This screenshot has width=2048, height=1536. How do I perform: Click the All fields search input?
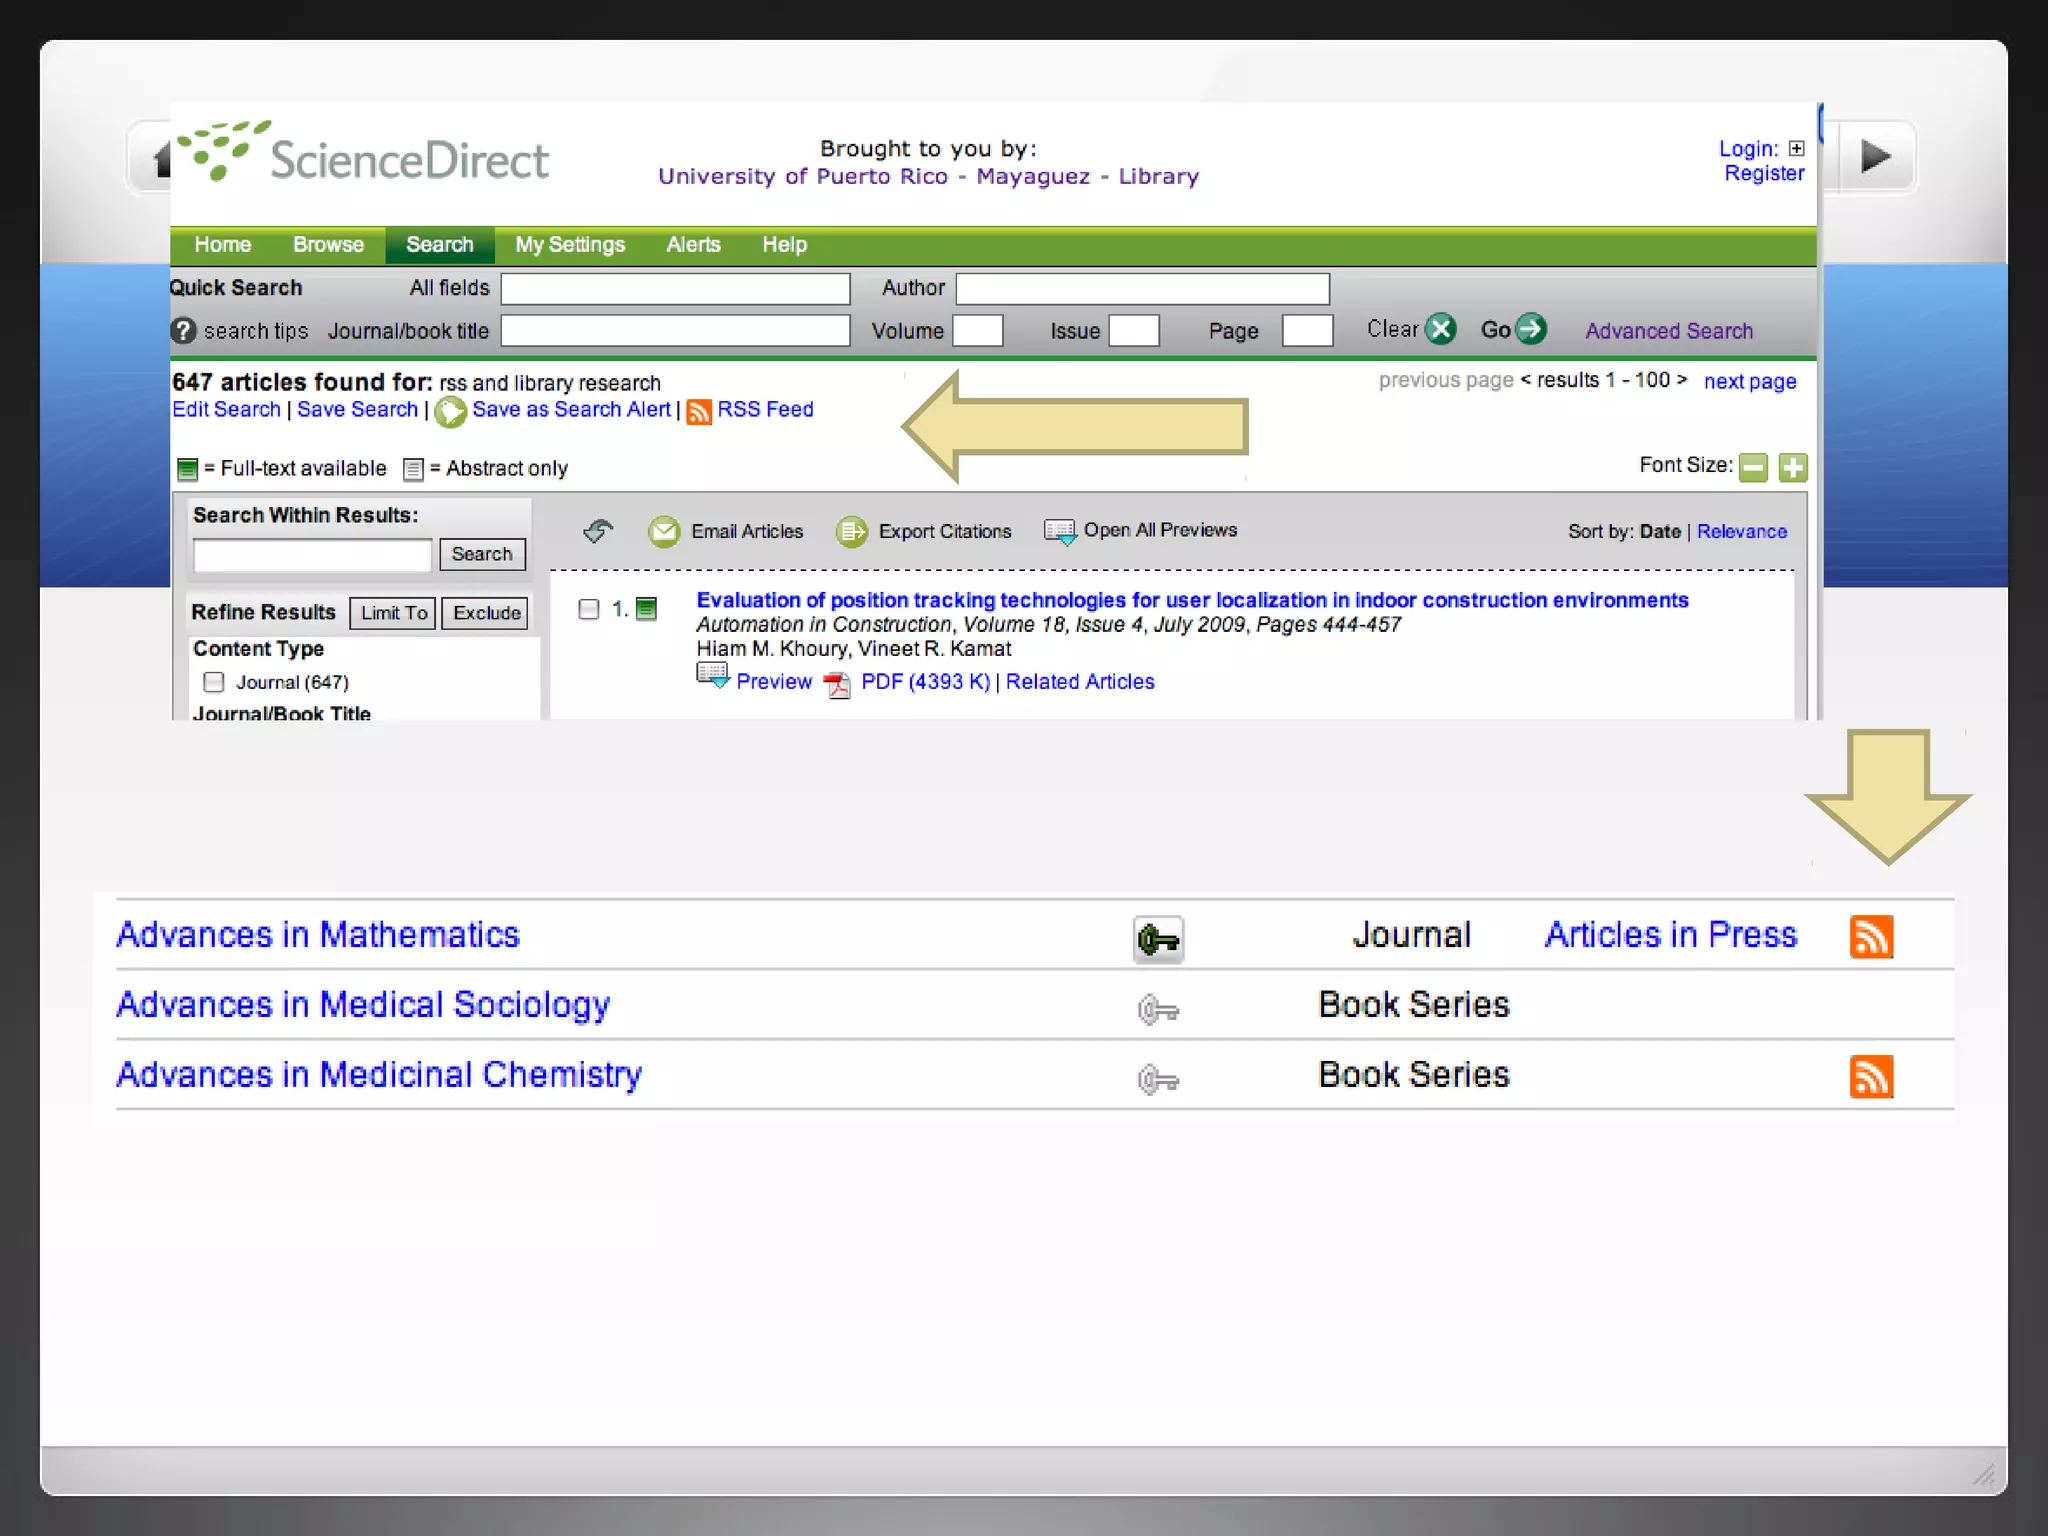pyautogui.click(x=675, y=289)
